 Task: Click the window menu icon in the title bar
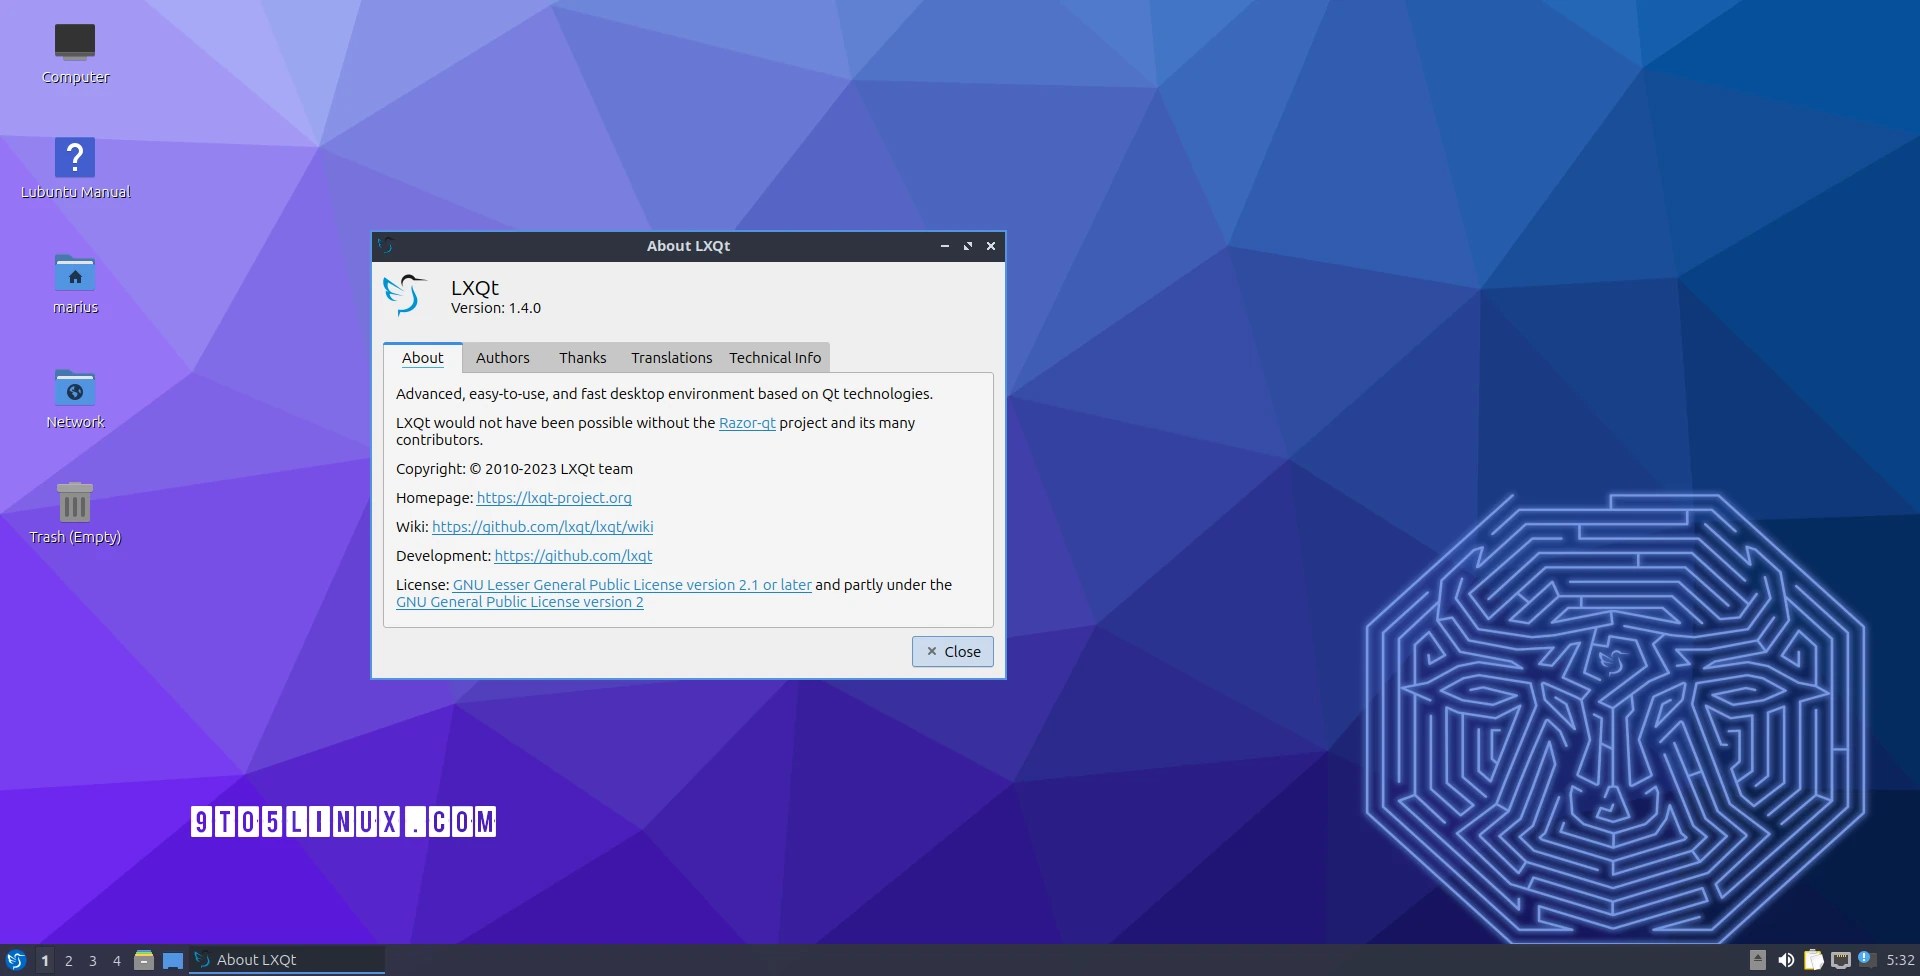point(386,246)
